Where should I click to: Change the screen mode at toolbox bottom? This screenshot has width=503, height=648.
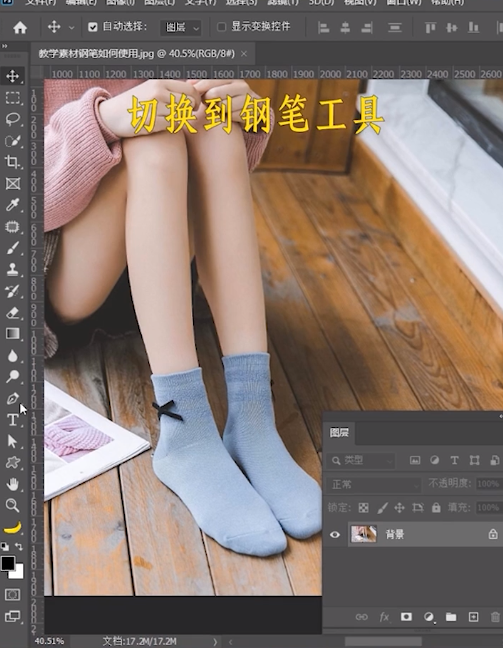12,617
